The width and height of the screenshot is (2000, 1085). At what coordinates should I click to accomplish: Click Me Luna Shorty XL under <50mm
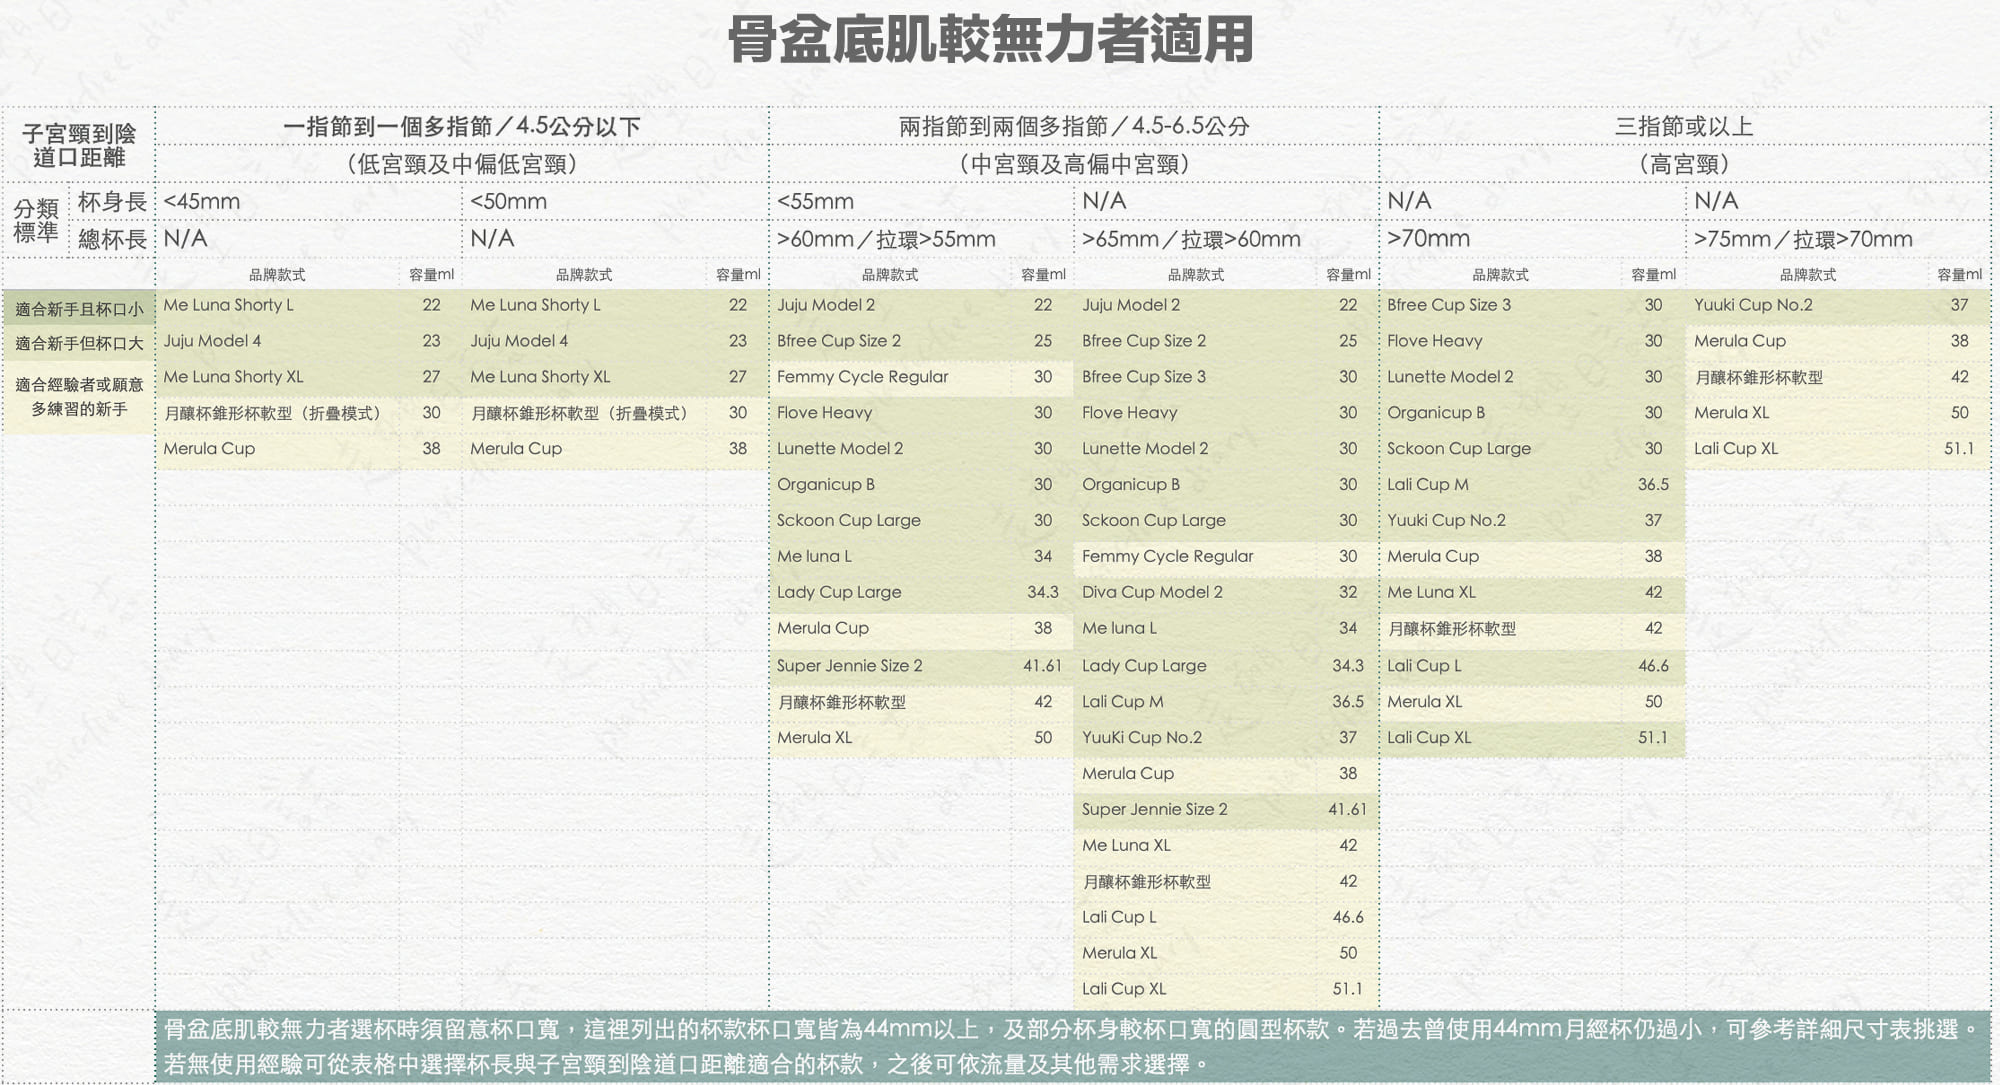[540, 377]
